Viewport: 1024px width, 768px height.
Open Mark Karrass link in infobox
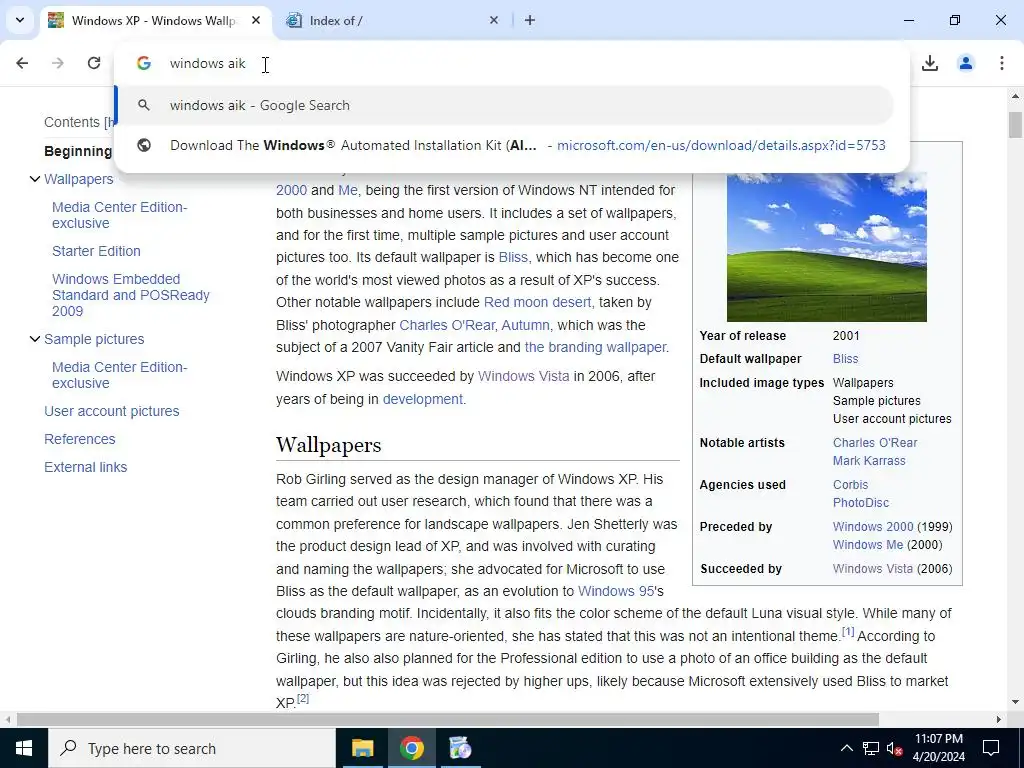[x=869, y=460]
